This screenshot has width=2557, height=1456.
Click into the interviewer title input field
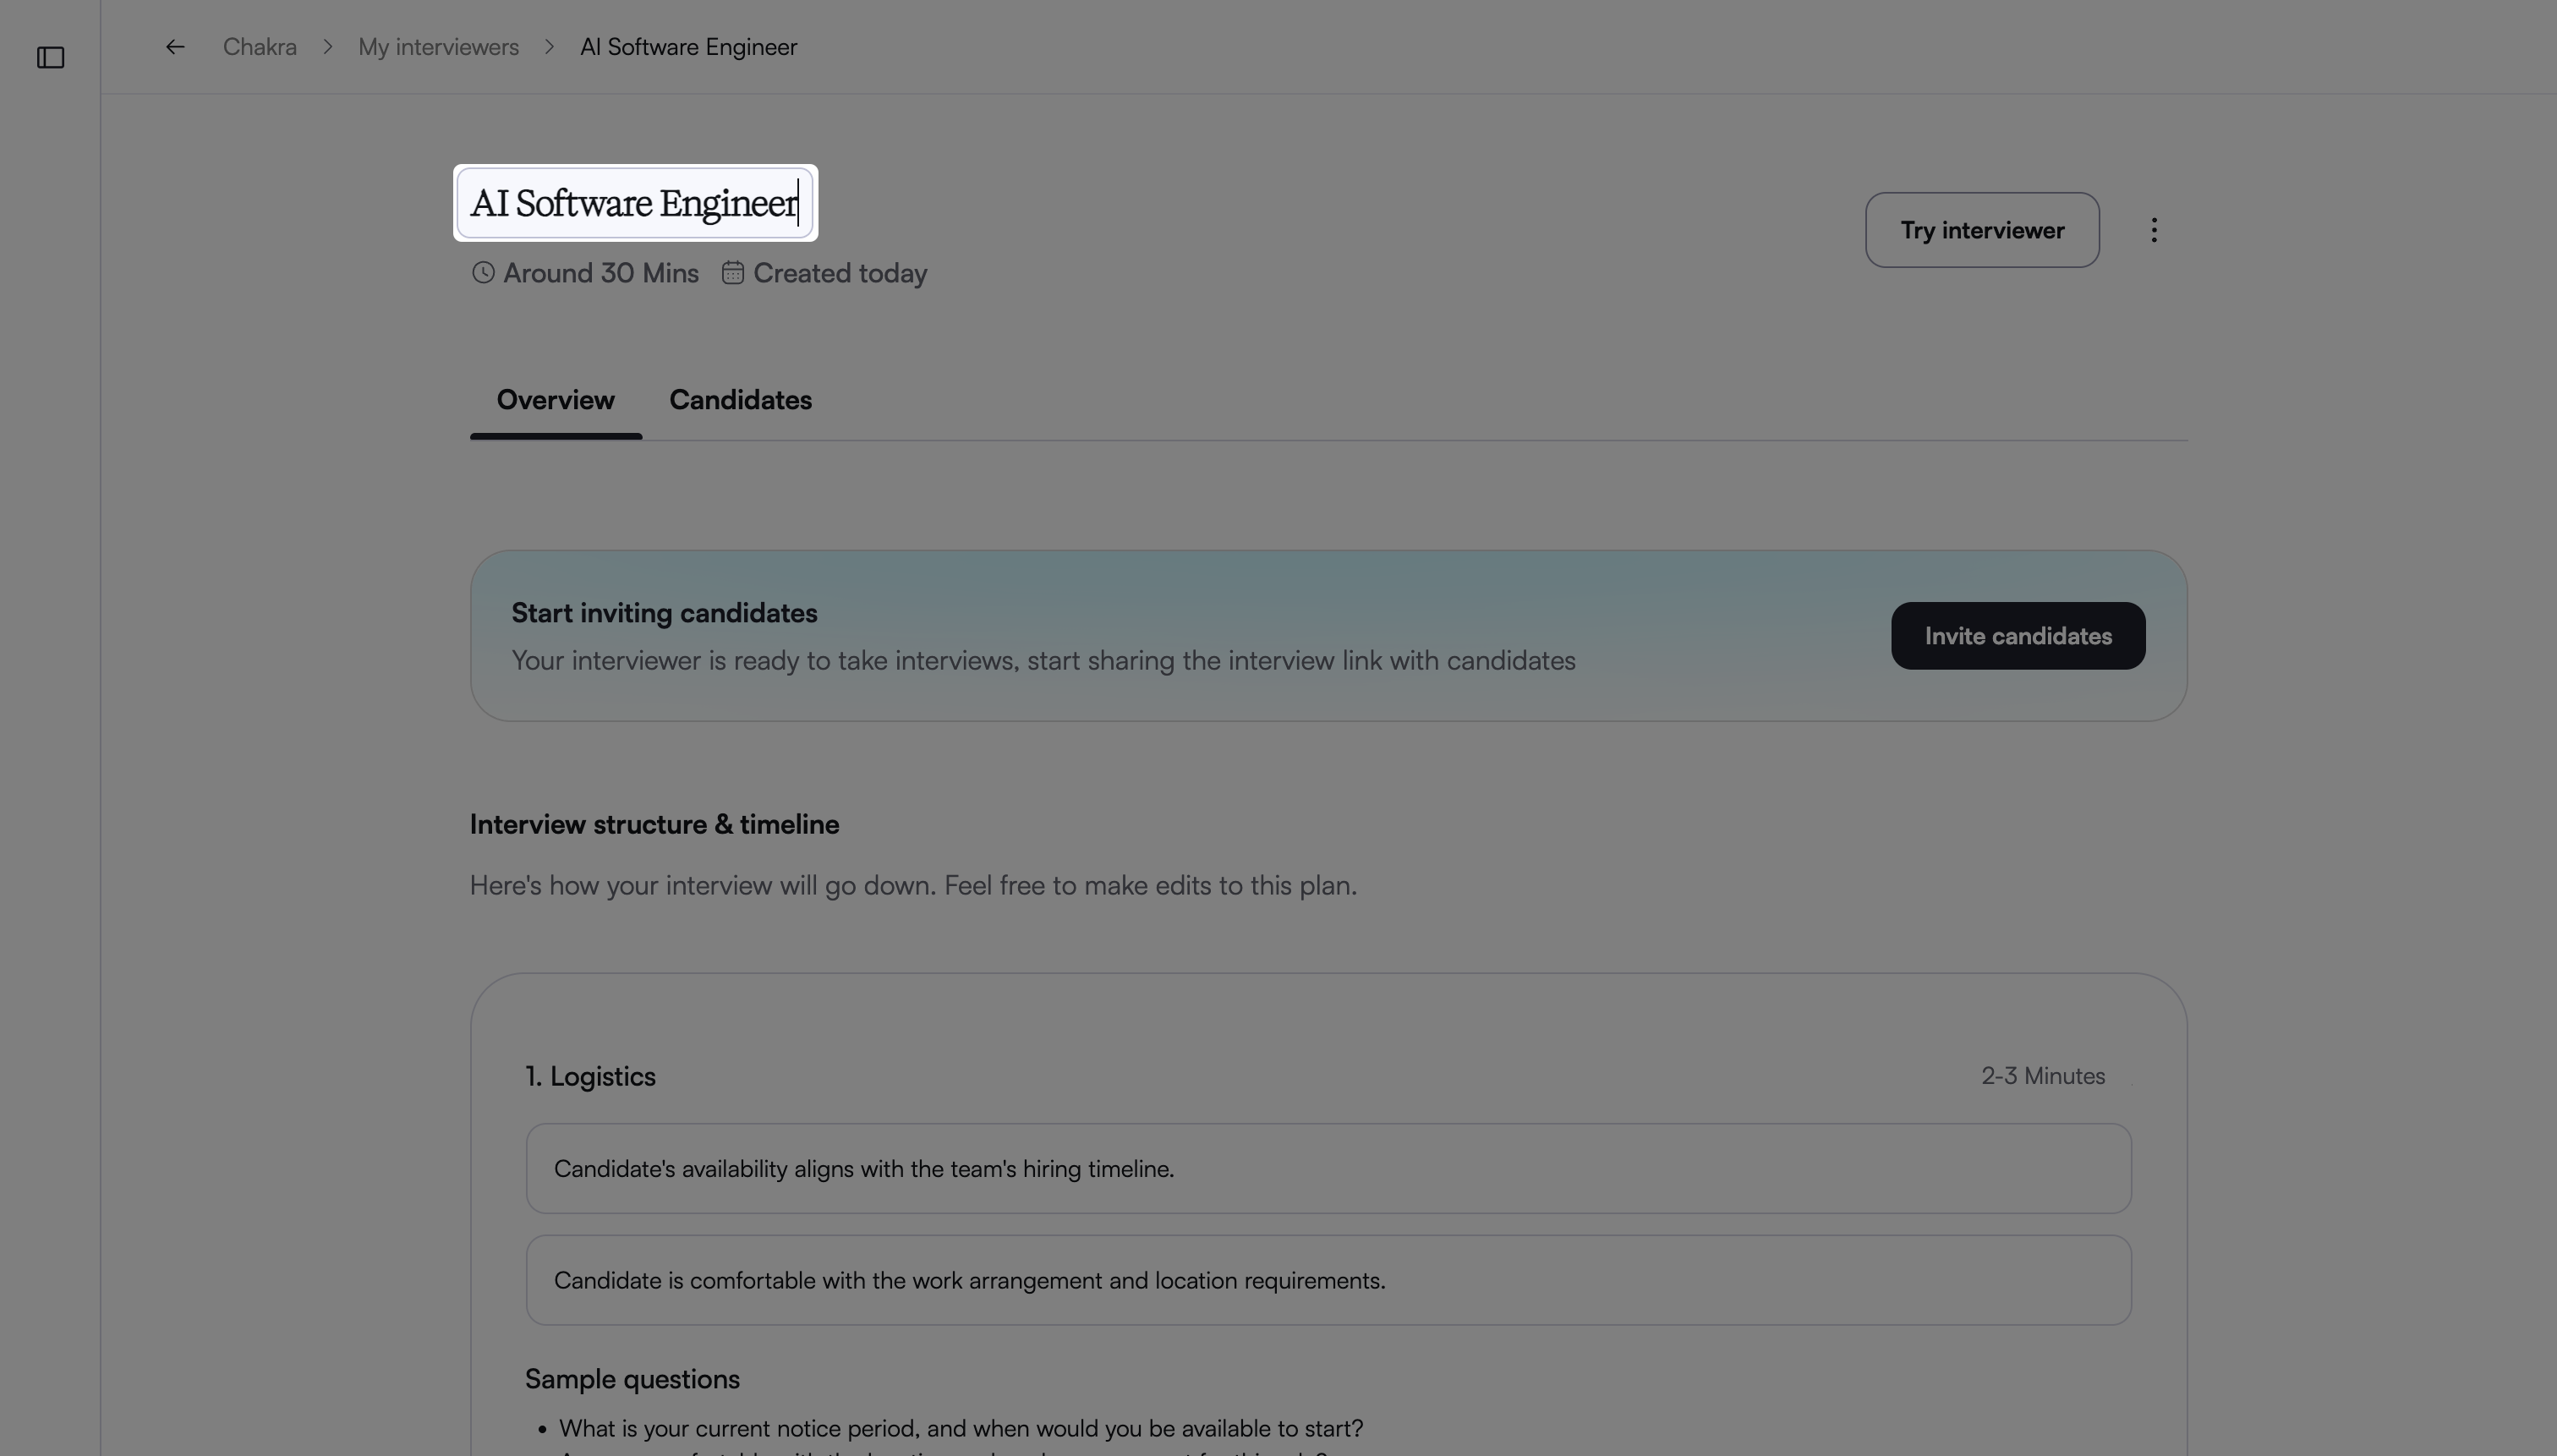coord(635,203)
